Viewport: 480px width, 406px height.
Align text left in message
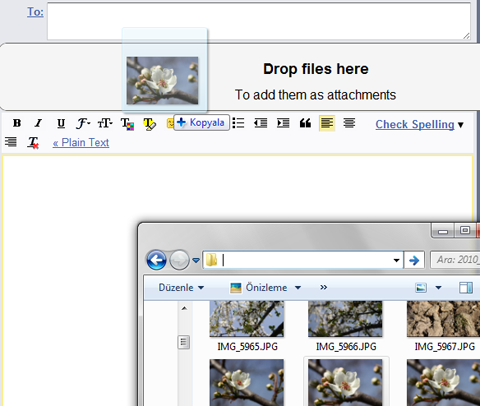327,123
